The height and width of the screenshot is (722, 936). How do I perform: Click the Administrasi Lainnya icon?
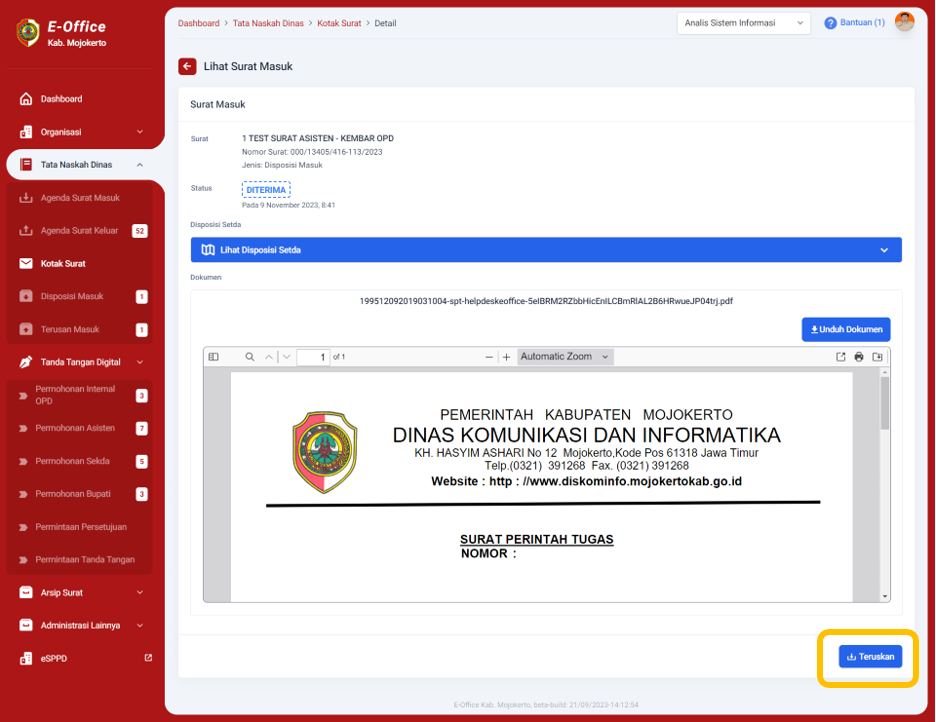[26, 625]
